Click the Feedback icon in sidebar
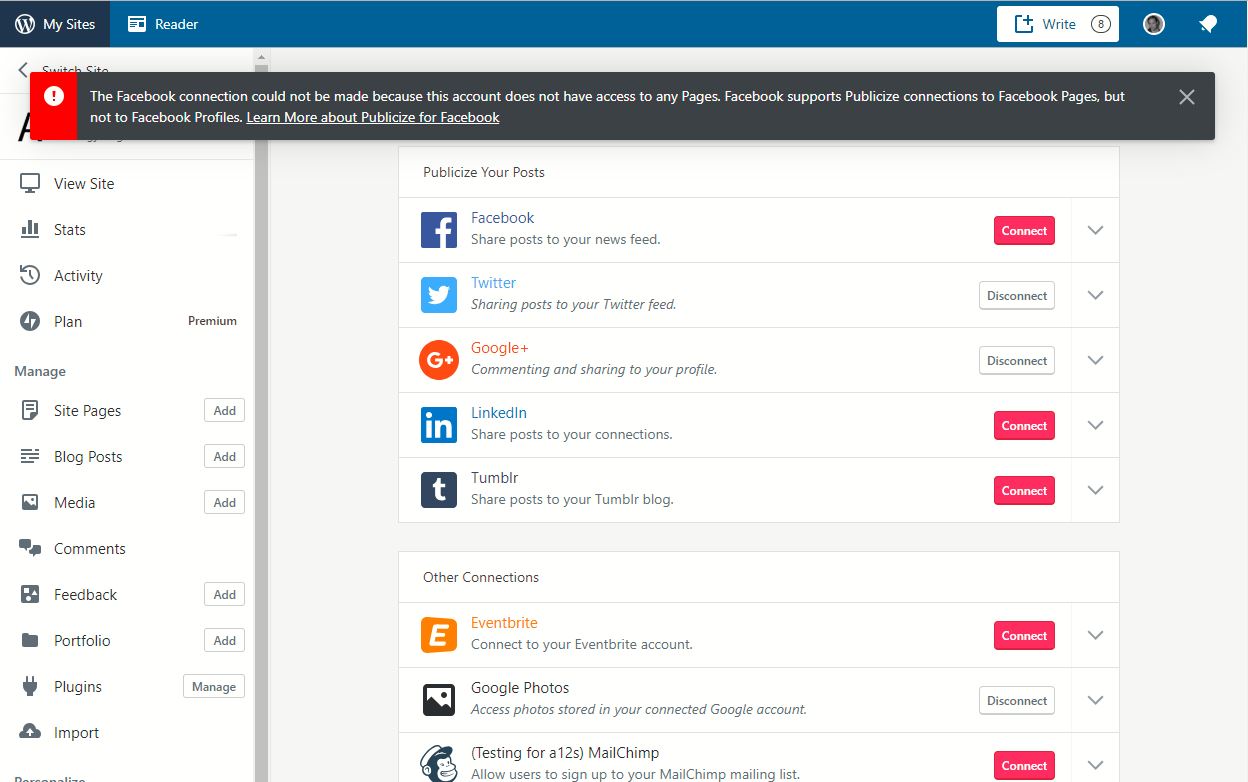 pyautogui.click(x=30, y=594)
